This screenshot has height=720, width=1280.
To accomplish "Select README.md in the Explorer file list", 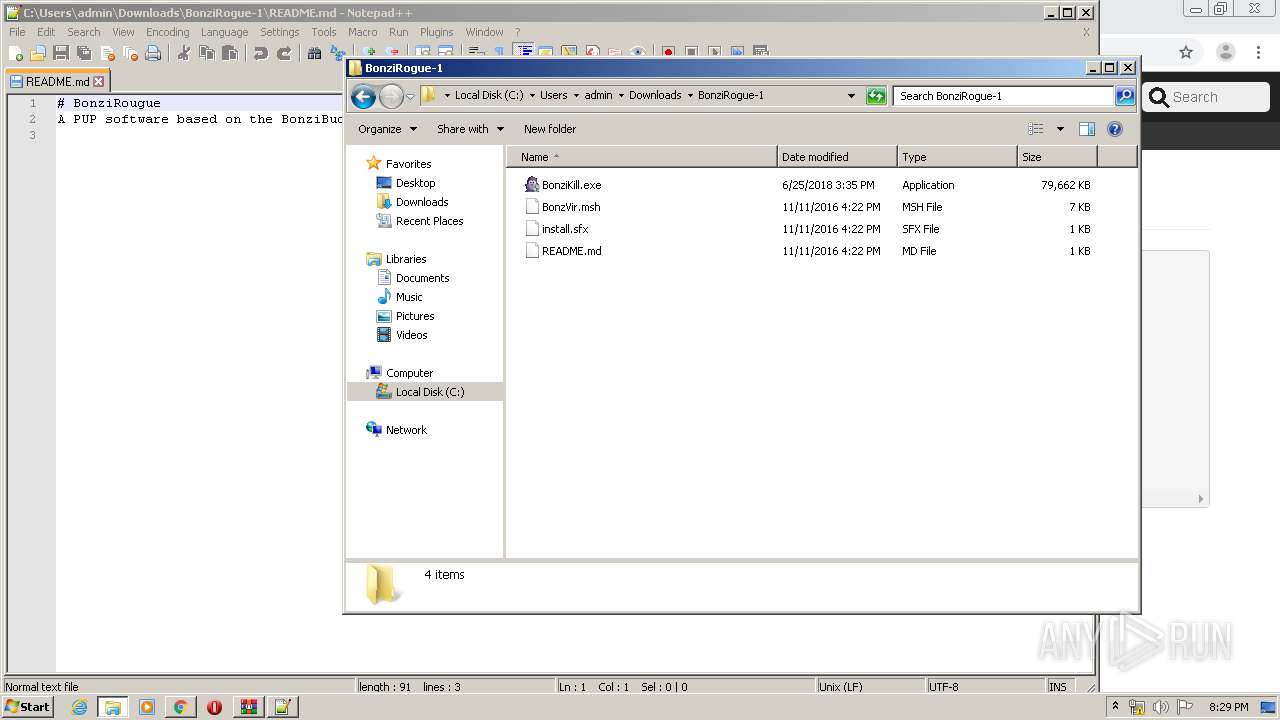I will coord(571,251).
